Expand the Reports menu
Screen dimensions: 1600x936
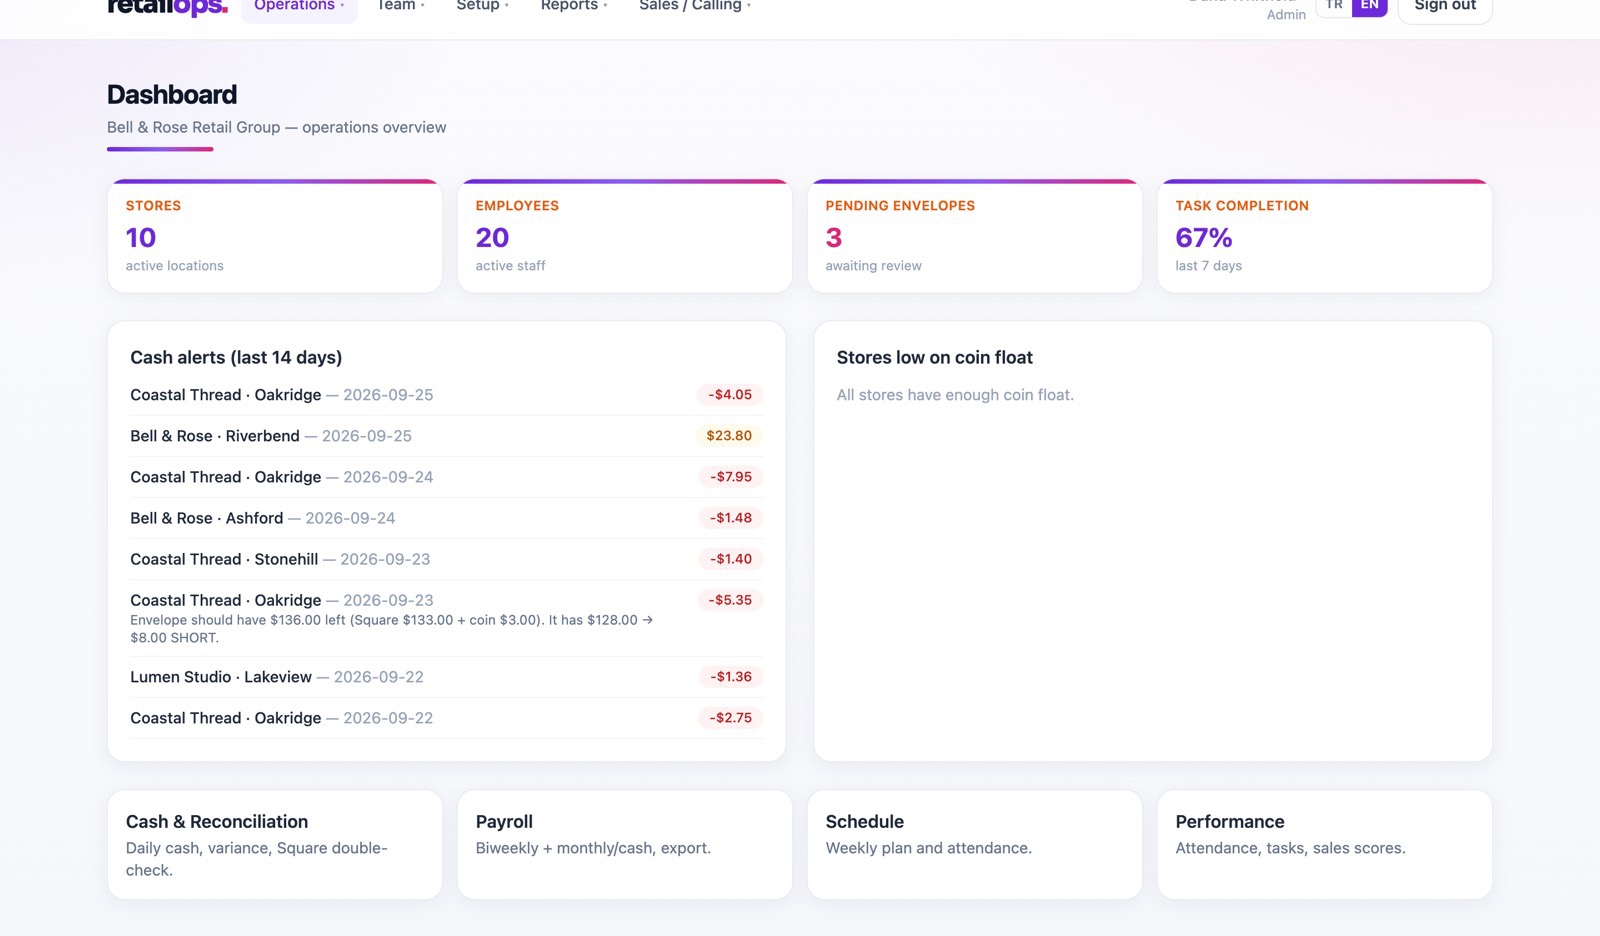coord(574,6)
